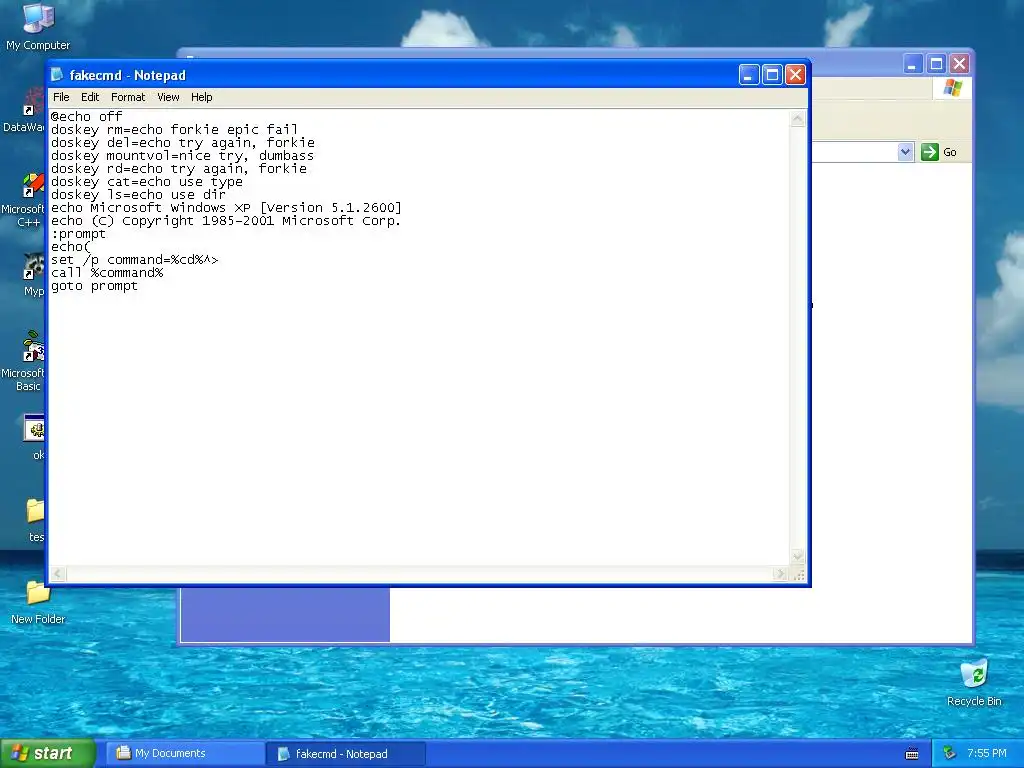Close the fakecmd Notepad window
The image size is (1024, 768).
[x=795, y=75]
